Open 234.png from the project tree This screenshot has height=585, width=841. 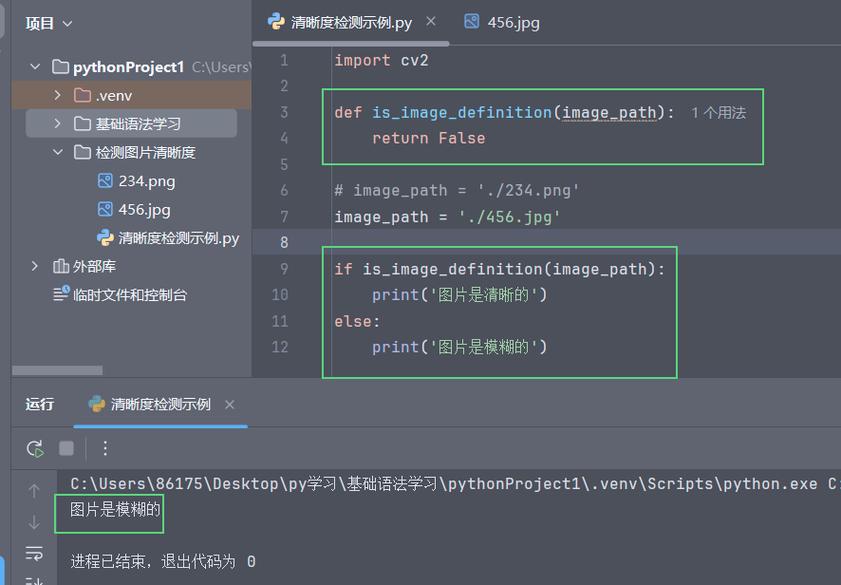click(x=147, y=181)
